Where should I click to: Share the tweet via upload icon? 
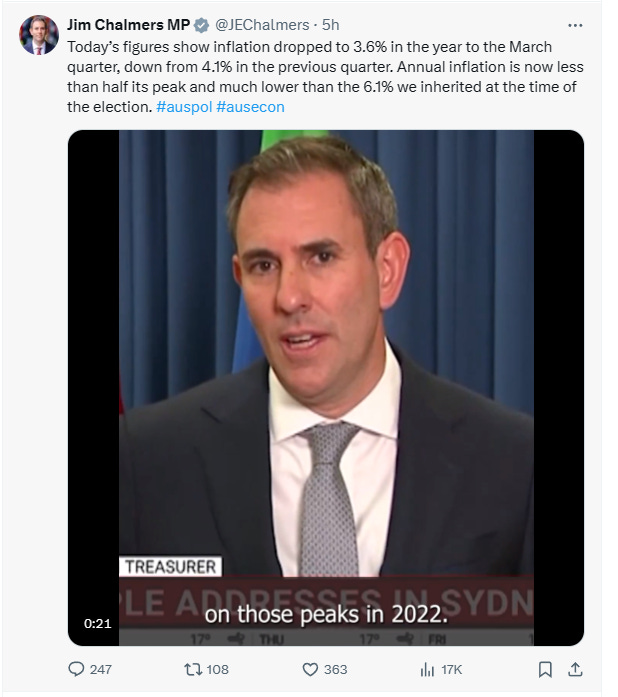click(x=575, y=669)
